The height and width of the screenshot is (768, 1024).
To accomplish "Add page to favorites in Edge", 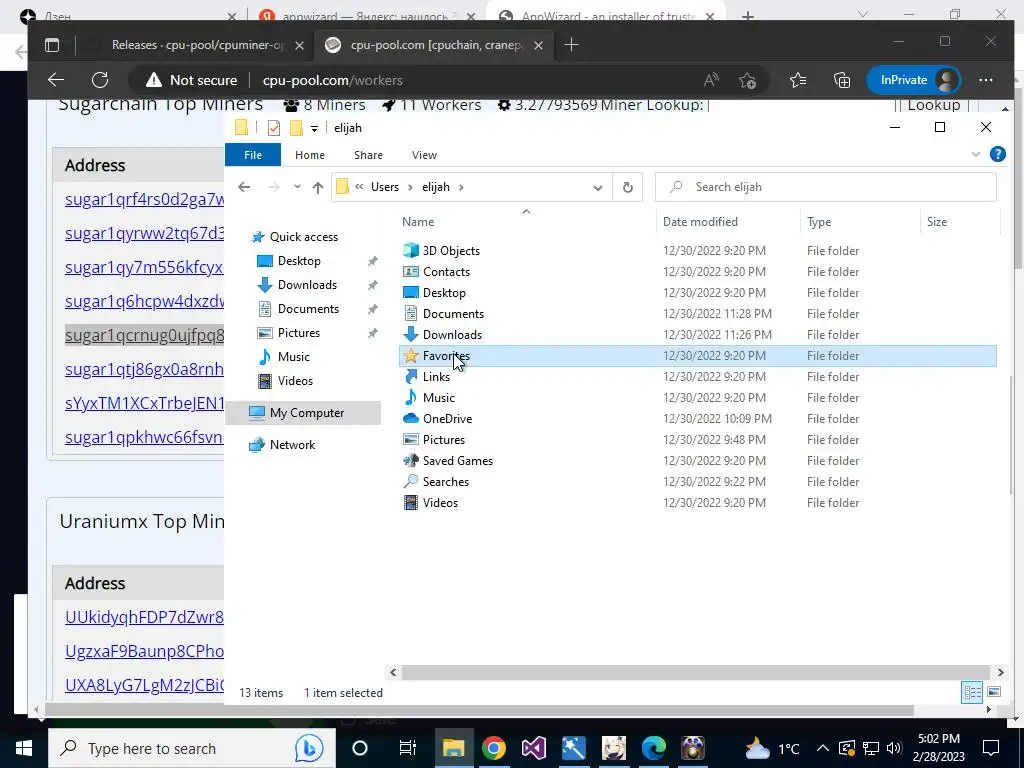I will [x=747, y=80].
